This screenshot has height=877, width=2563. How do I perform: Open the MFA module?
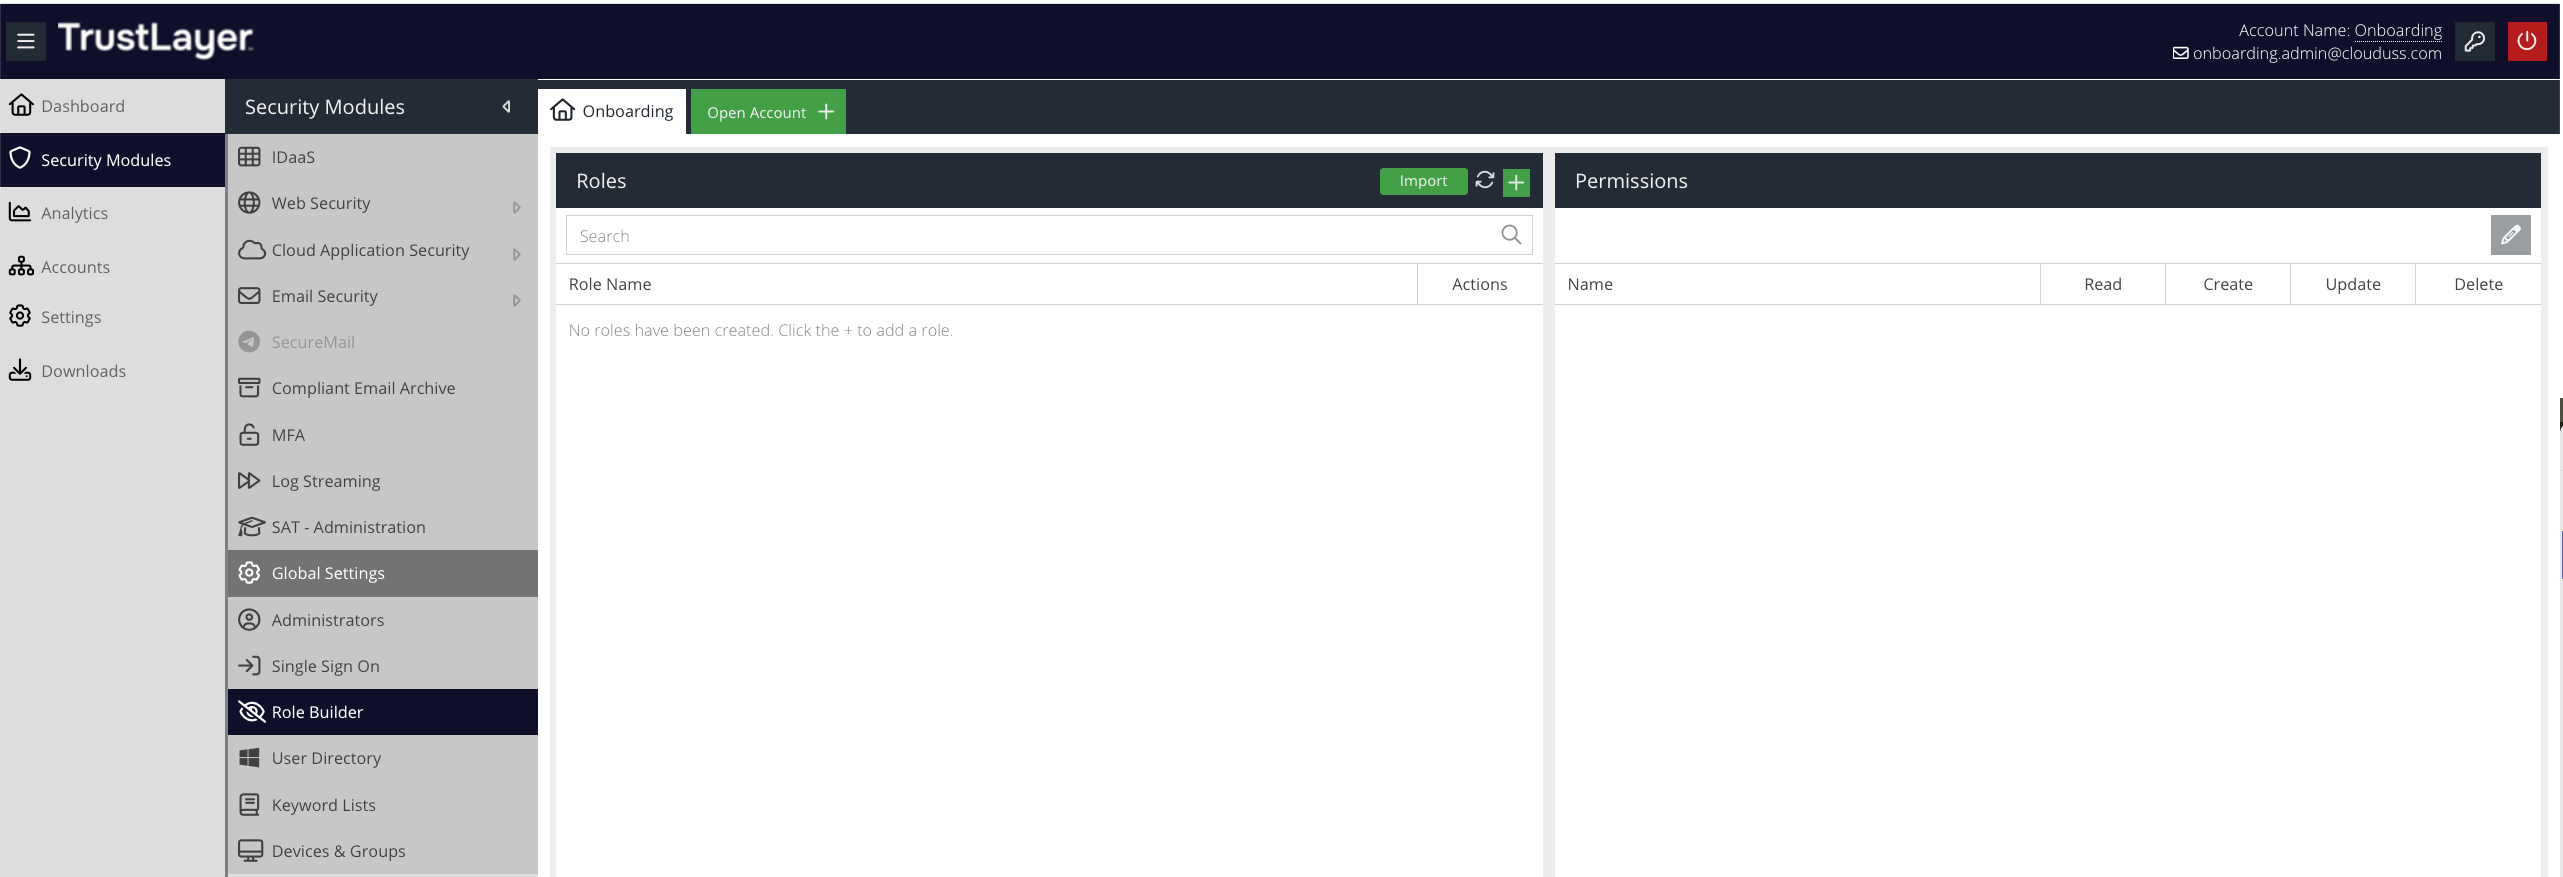coord(383,435)
